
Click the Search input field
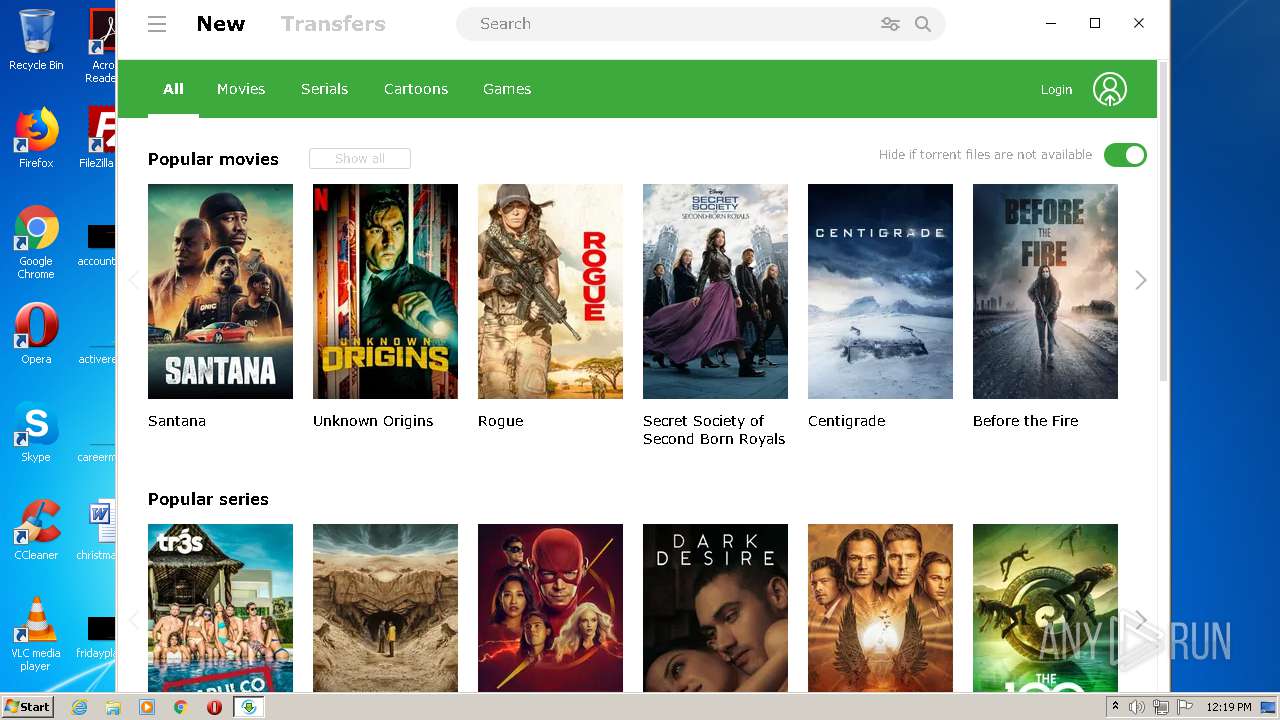(x=670, y=24)
